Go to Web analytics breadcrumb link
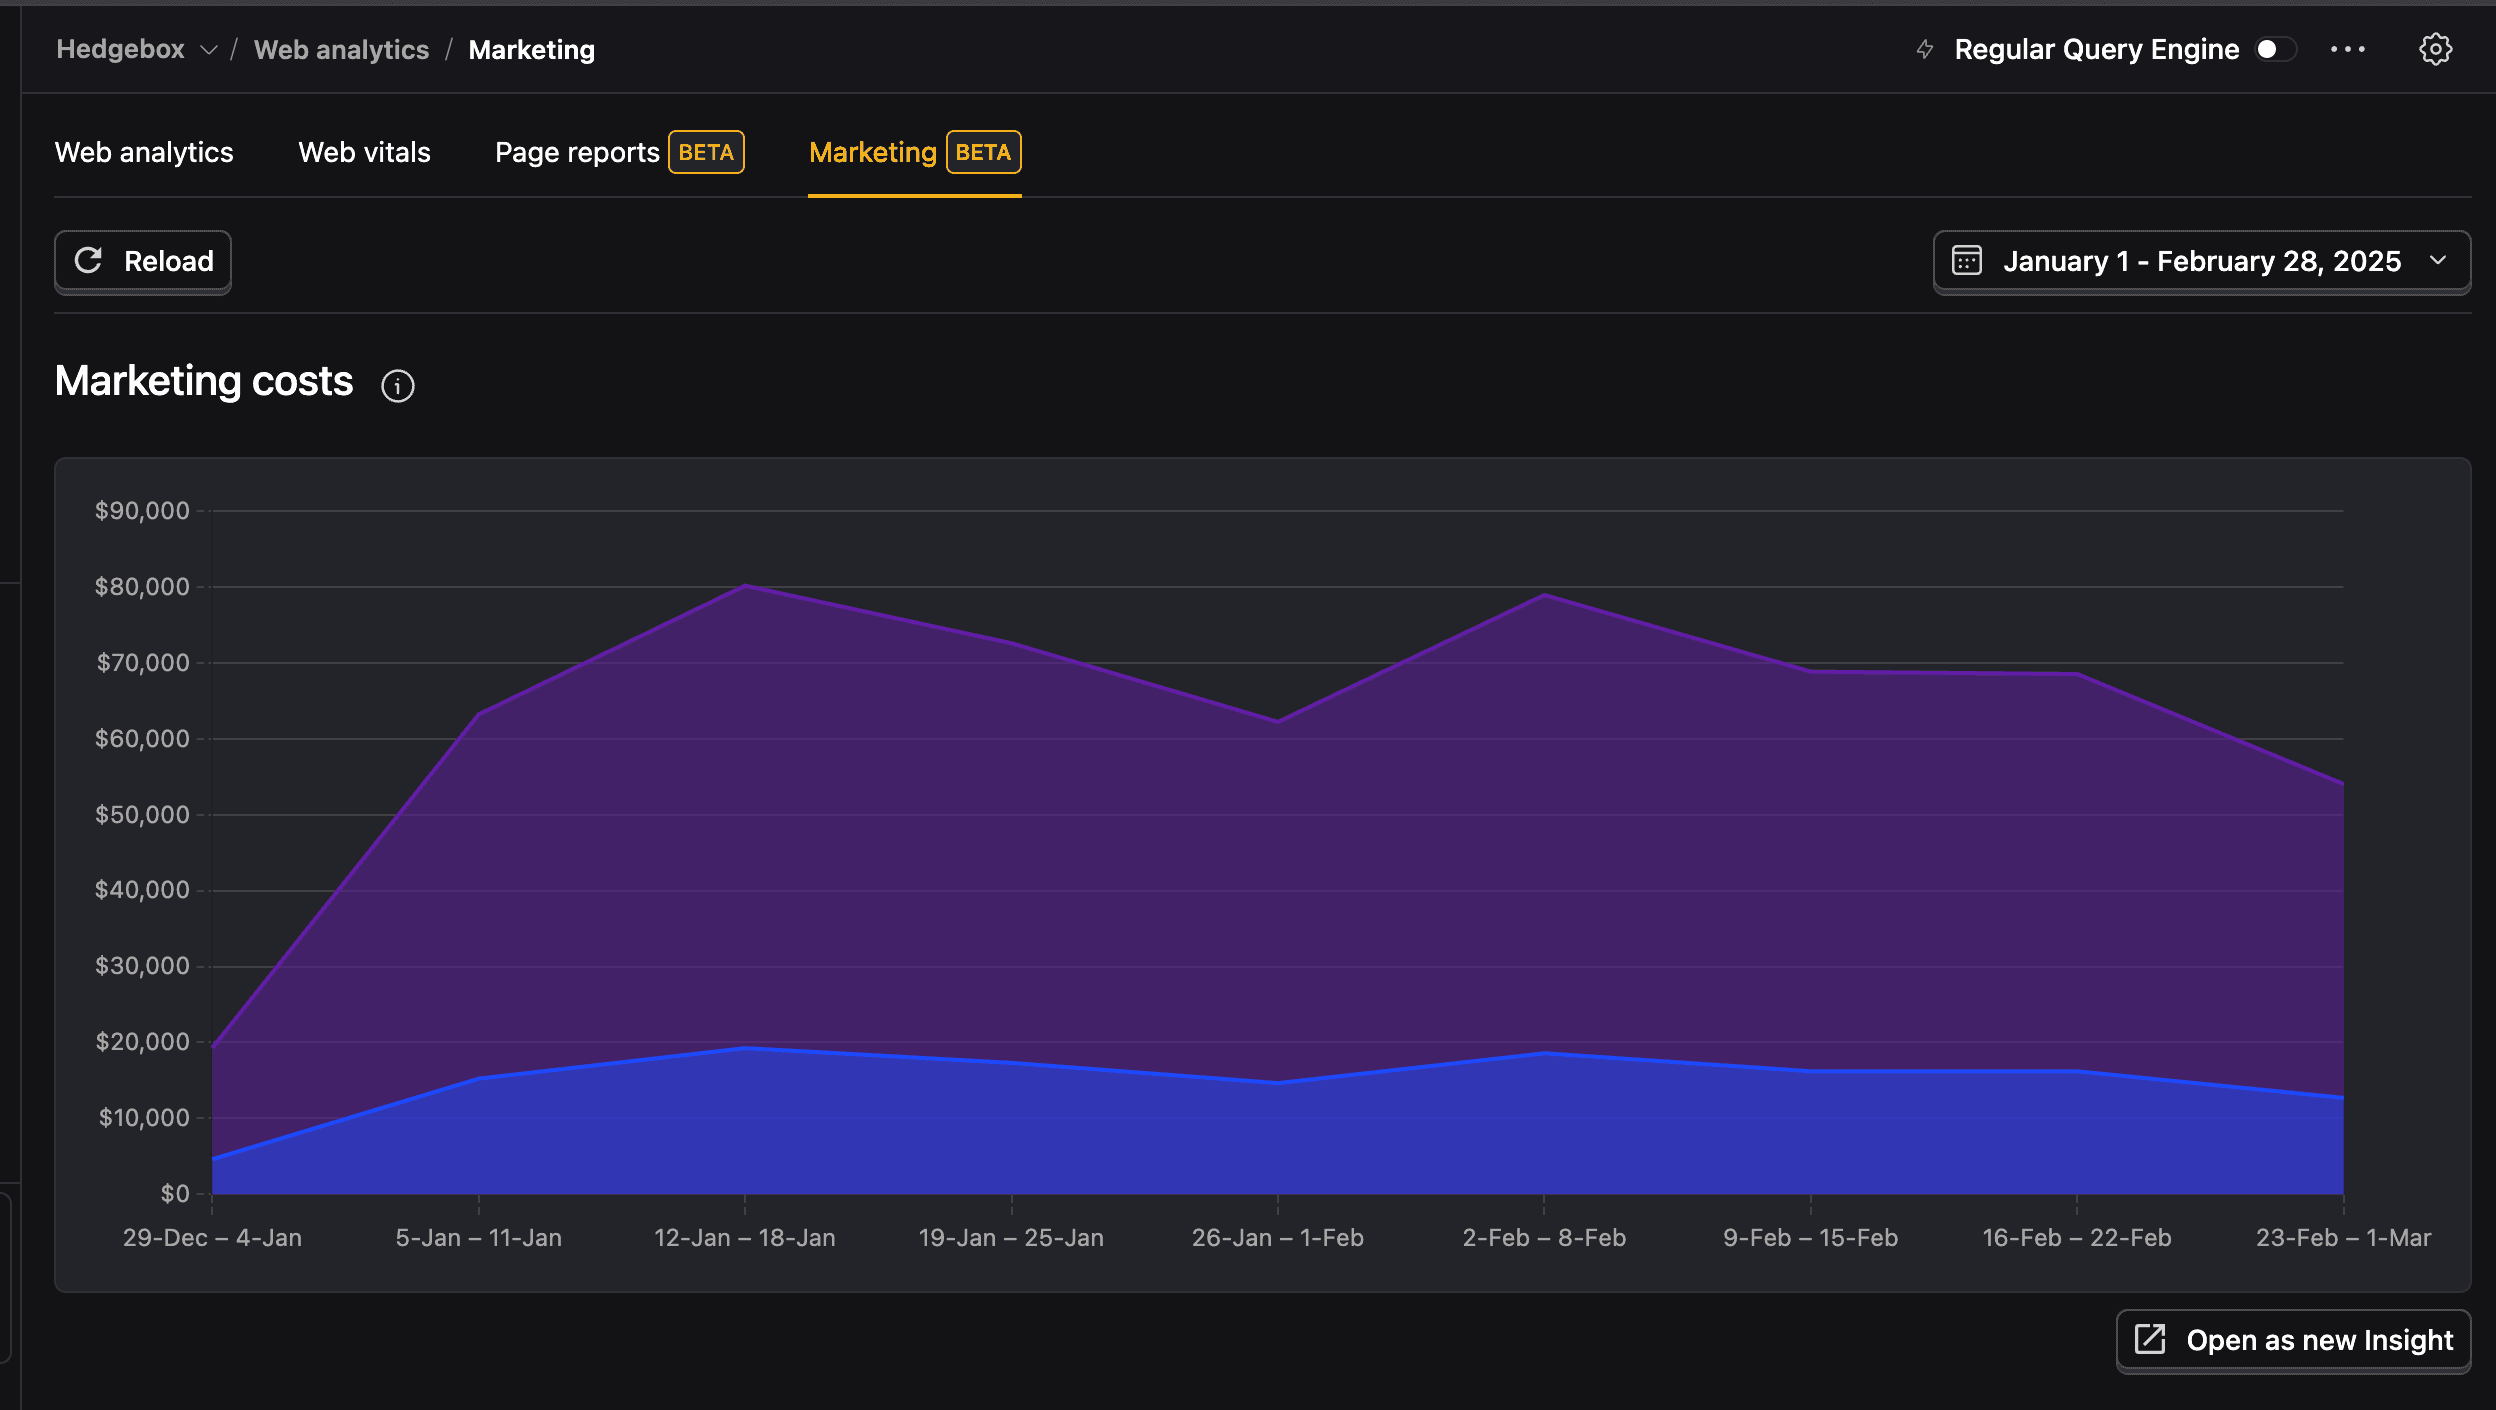 [x=341, y=50]
